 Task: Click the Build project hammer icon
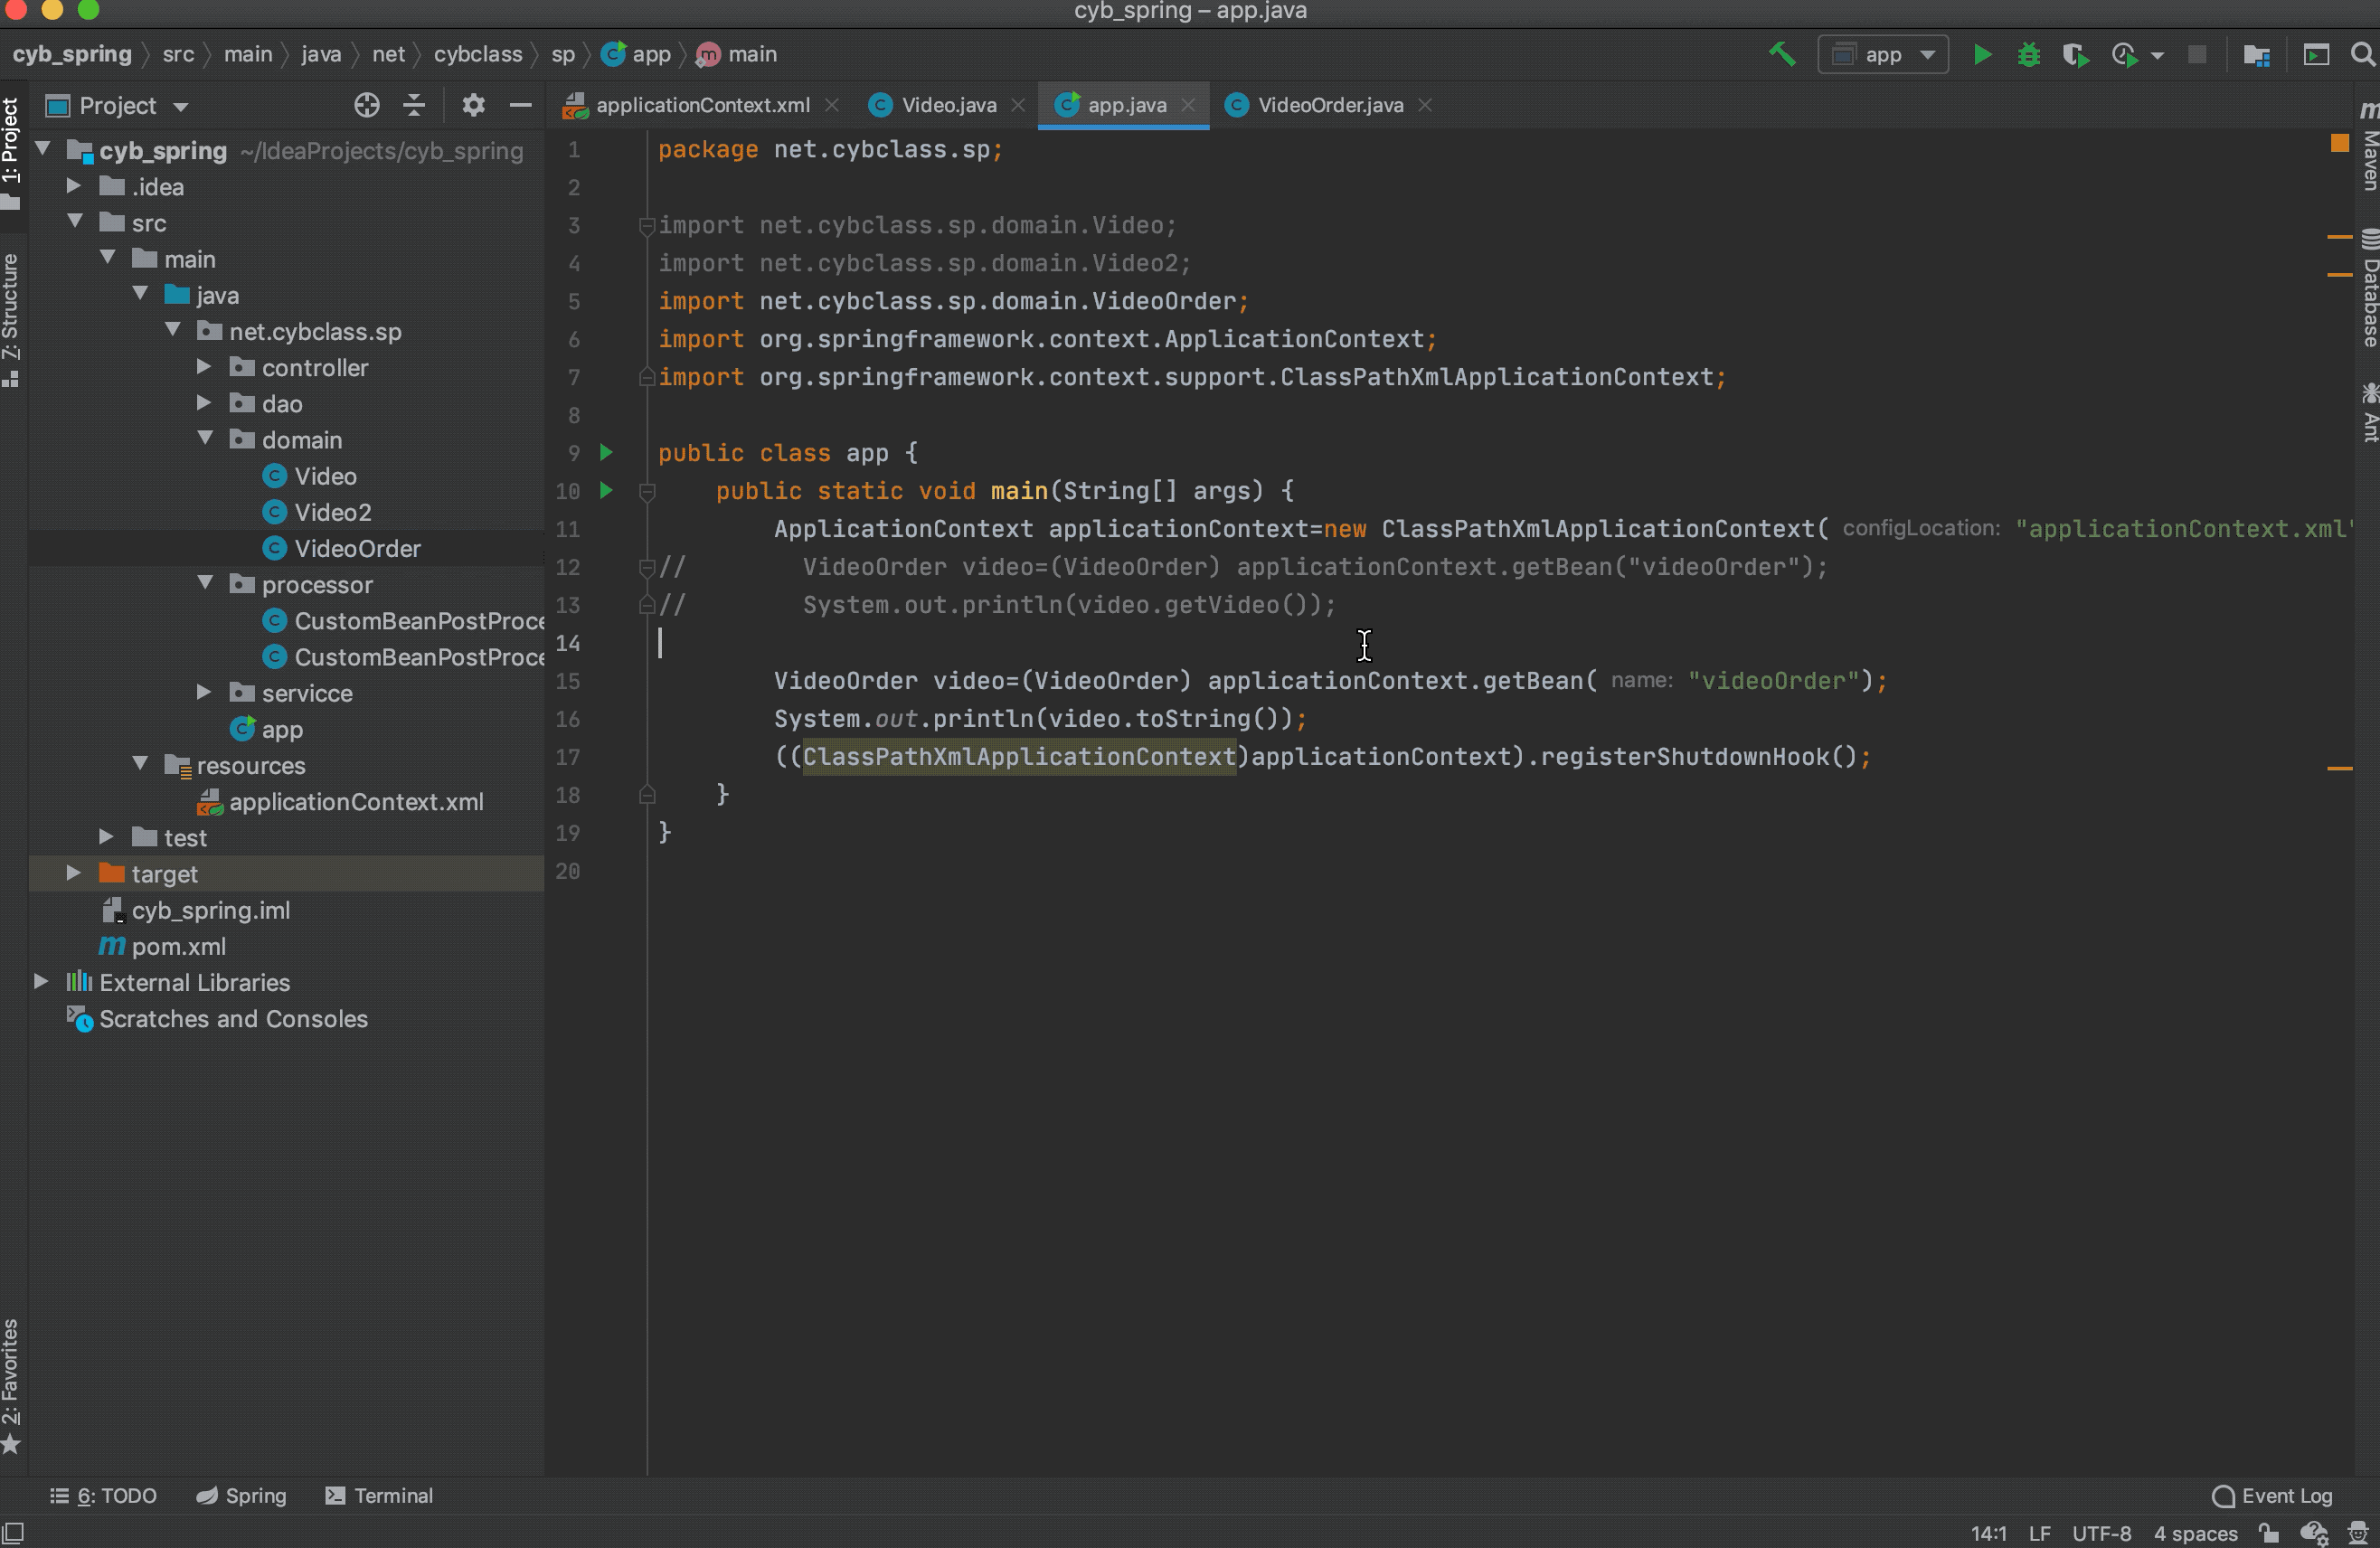pyautogui.click(x=1781, y=54)
